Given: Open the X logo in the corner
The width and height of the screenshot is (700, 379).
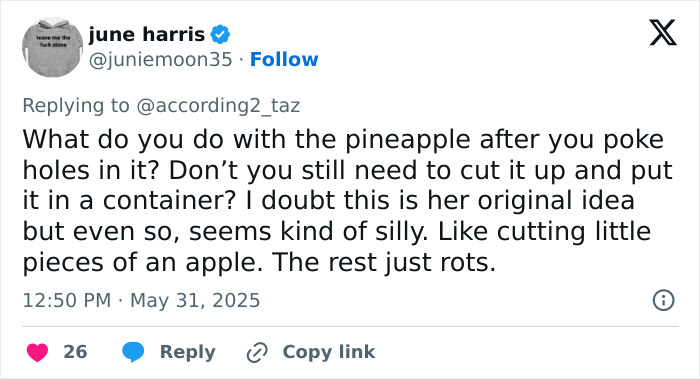Looking at the screenshot, I should (x=663, y=33).
